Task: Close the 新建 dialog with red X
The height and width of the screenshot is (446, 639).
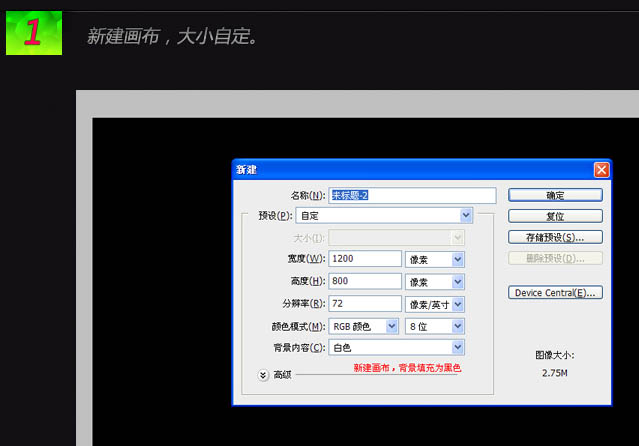Action: (601, 169)
